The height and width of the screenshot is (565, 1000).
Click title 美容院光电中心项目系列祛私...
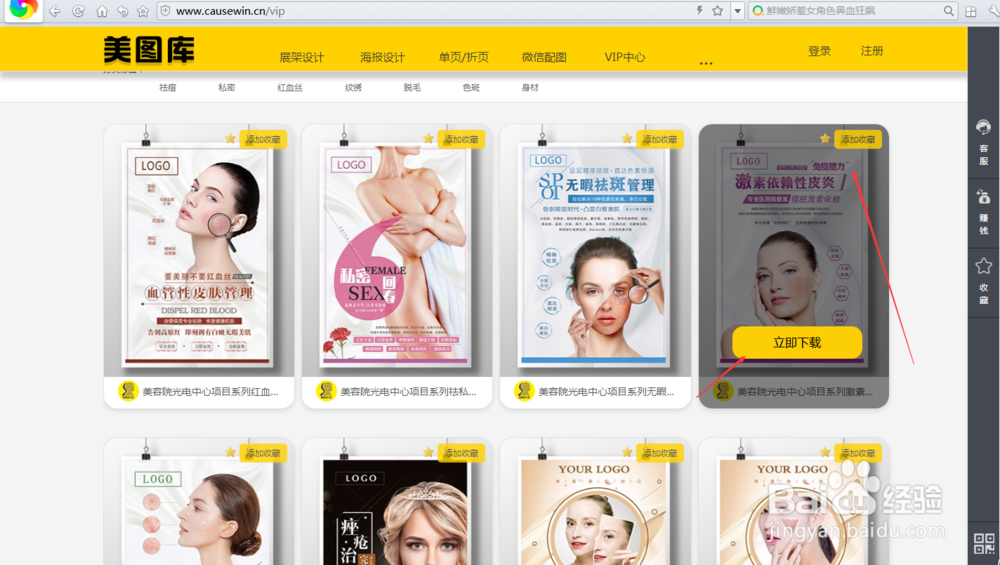coord(408,392)
